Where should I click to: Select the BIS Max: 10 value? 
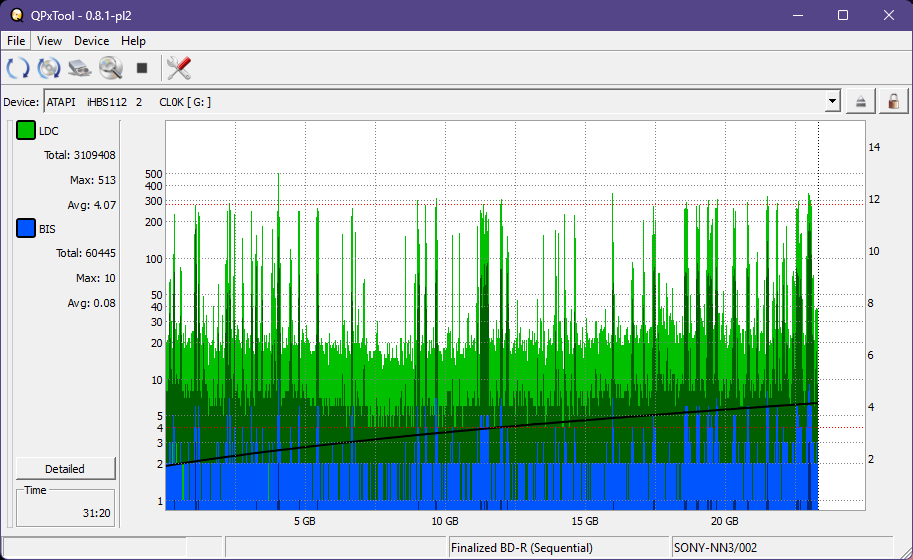tap(95, 278)
